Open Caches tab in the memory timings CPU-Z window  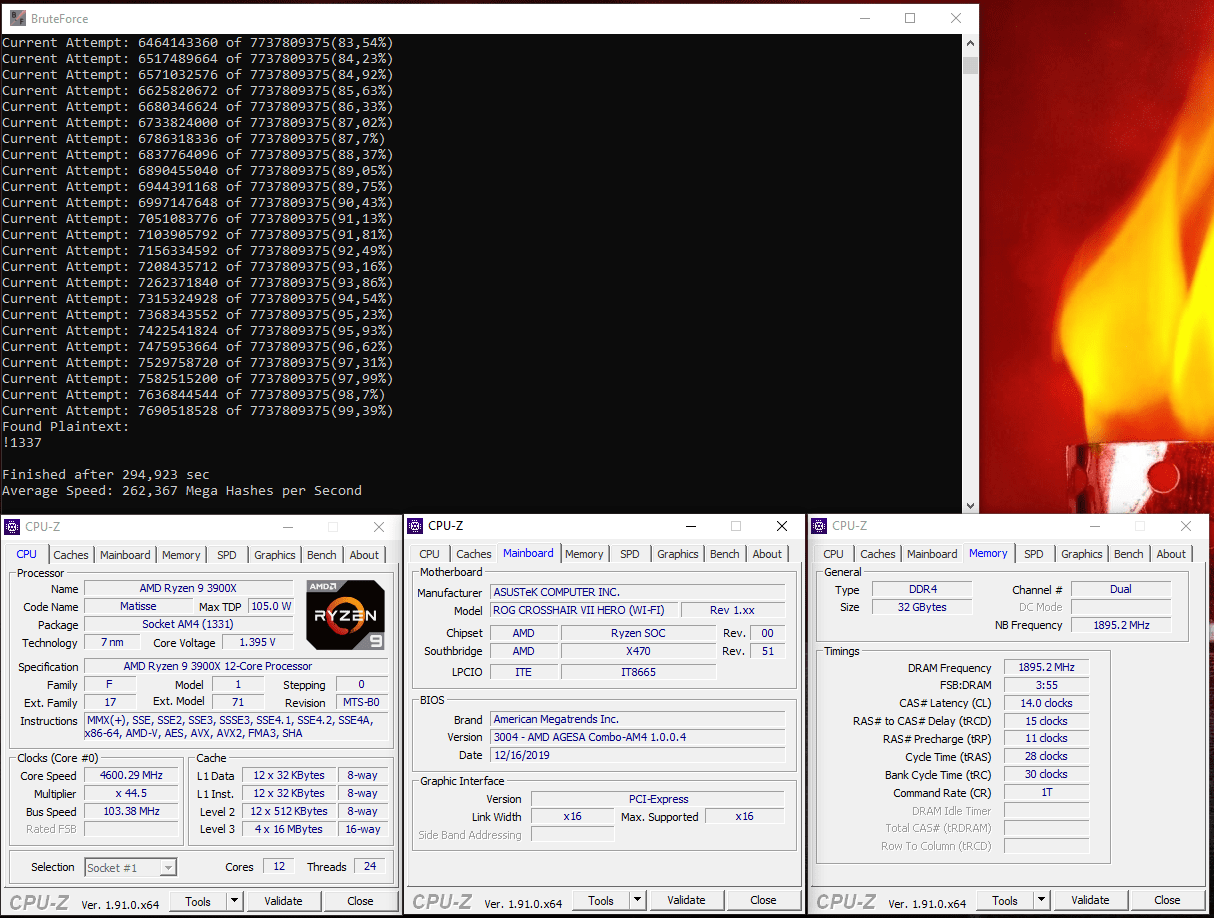click(878, 554)
